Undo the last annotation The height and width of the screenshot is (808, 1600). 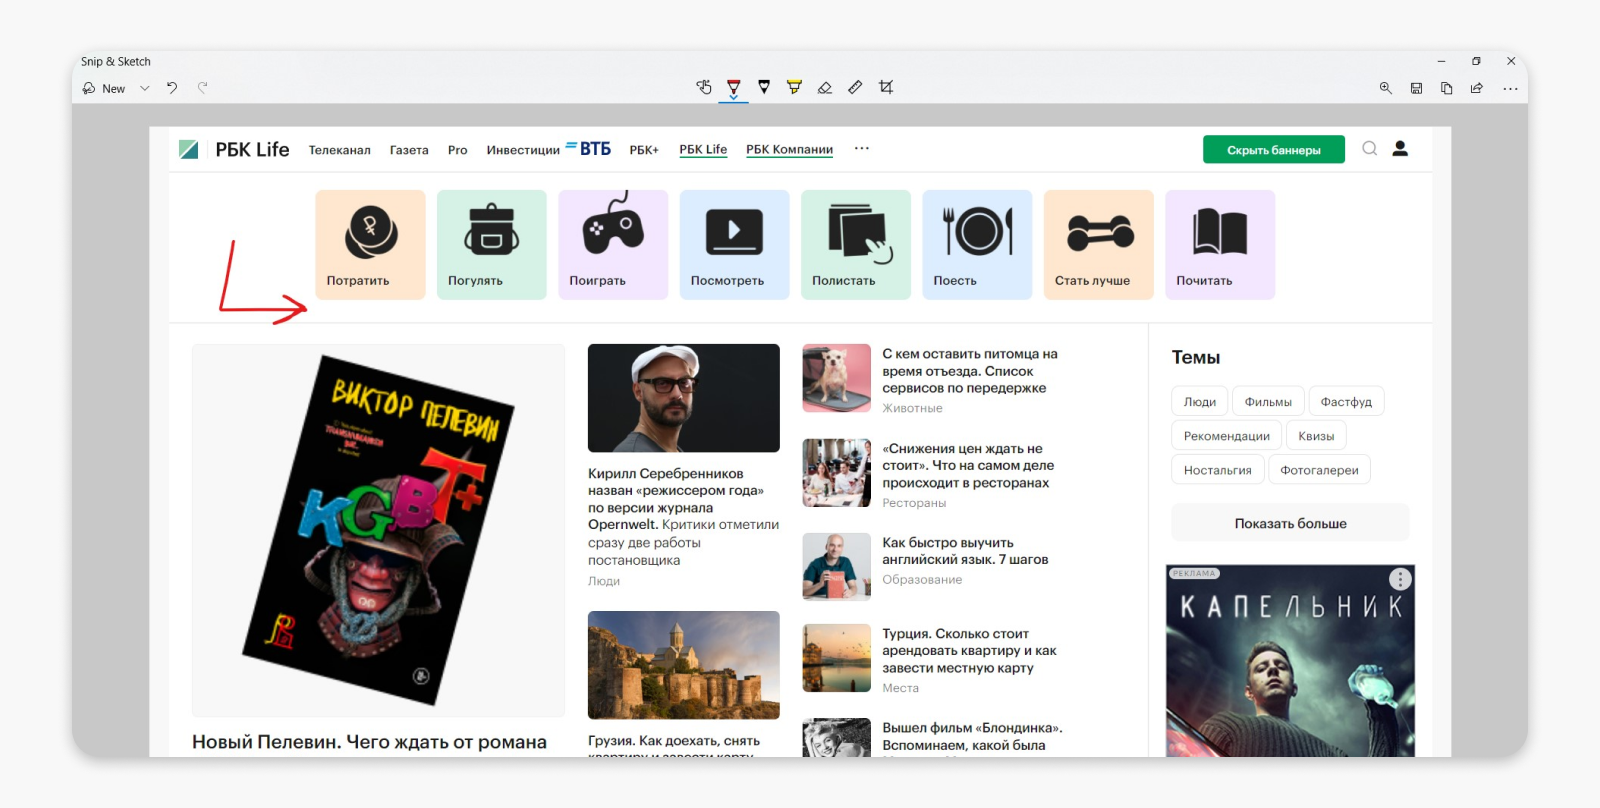(172, 88)
